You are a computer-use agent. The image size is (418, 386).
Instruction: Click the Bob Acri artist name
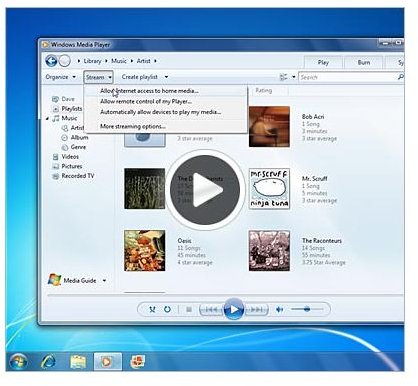click(313, 117)
